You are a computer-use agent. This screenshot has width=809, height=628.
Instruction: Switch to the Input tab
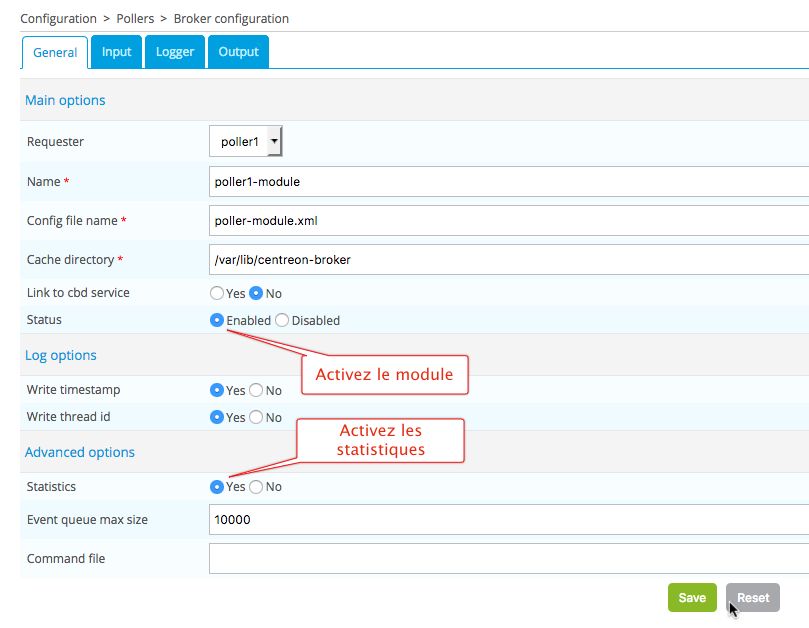116,52
